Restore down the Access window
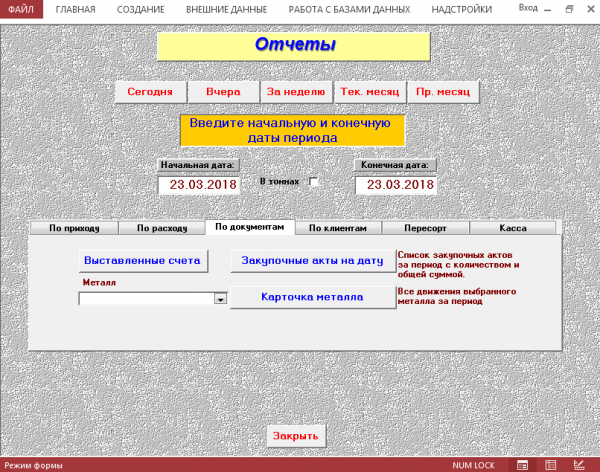The height and width of the screenshot is (472, 600). point(569,9)
